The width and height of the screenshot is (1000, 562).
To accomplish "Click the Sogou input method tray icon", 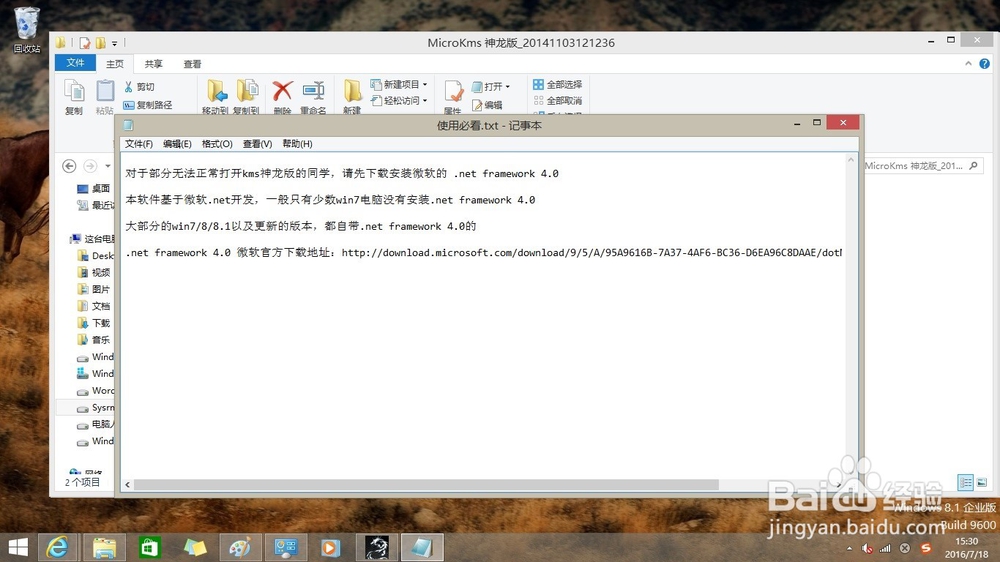I will tap(926, 548).
